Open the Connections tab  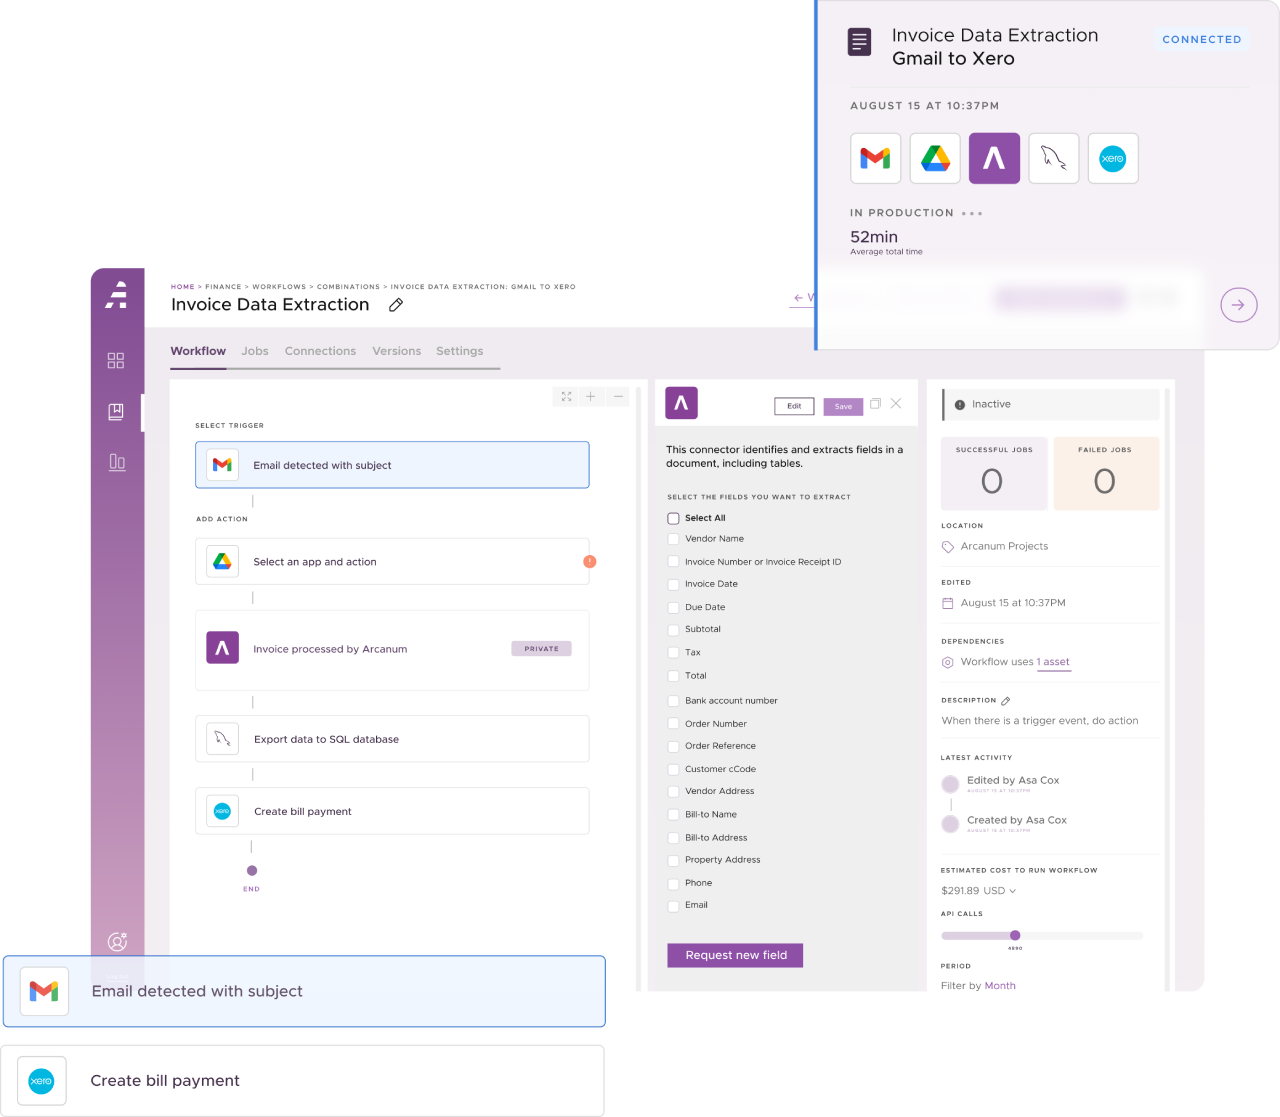[320, 351]
